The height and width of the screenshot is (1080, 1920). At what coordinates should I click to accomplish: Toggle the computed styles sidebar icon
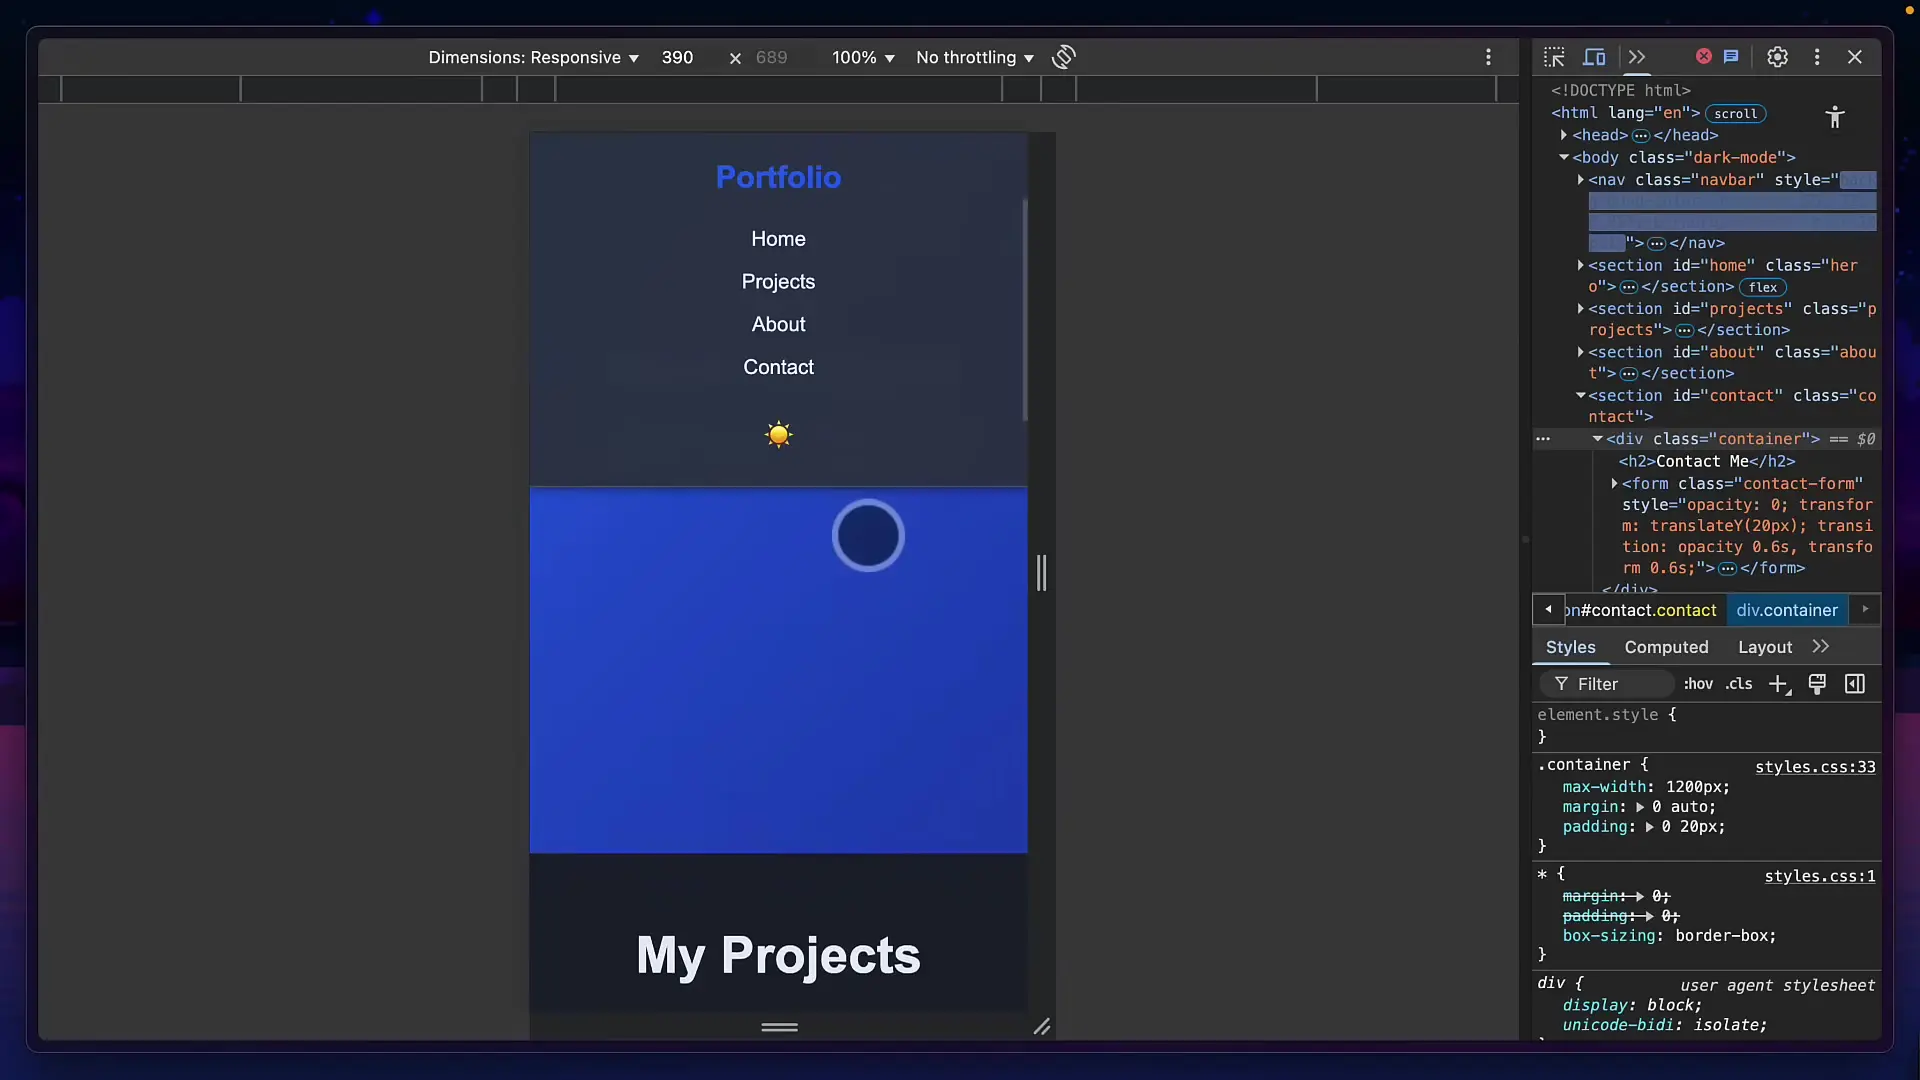[1855, 684]
